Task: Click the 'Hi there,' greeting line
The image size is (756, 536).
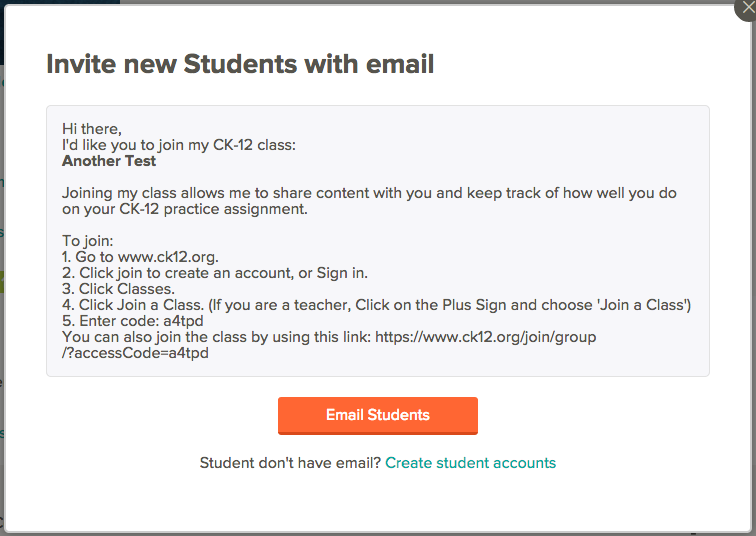Action: point(92,129)
